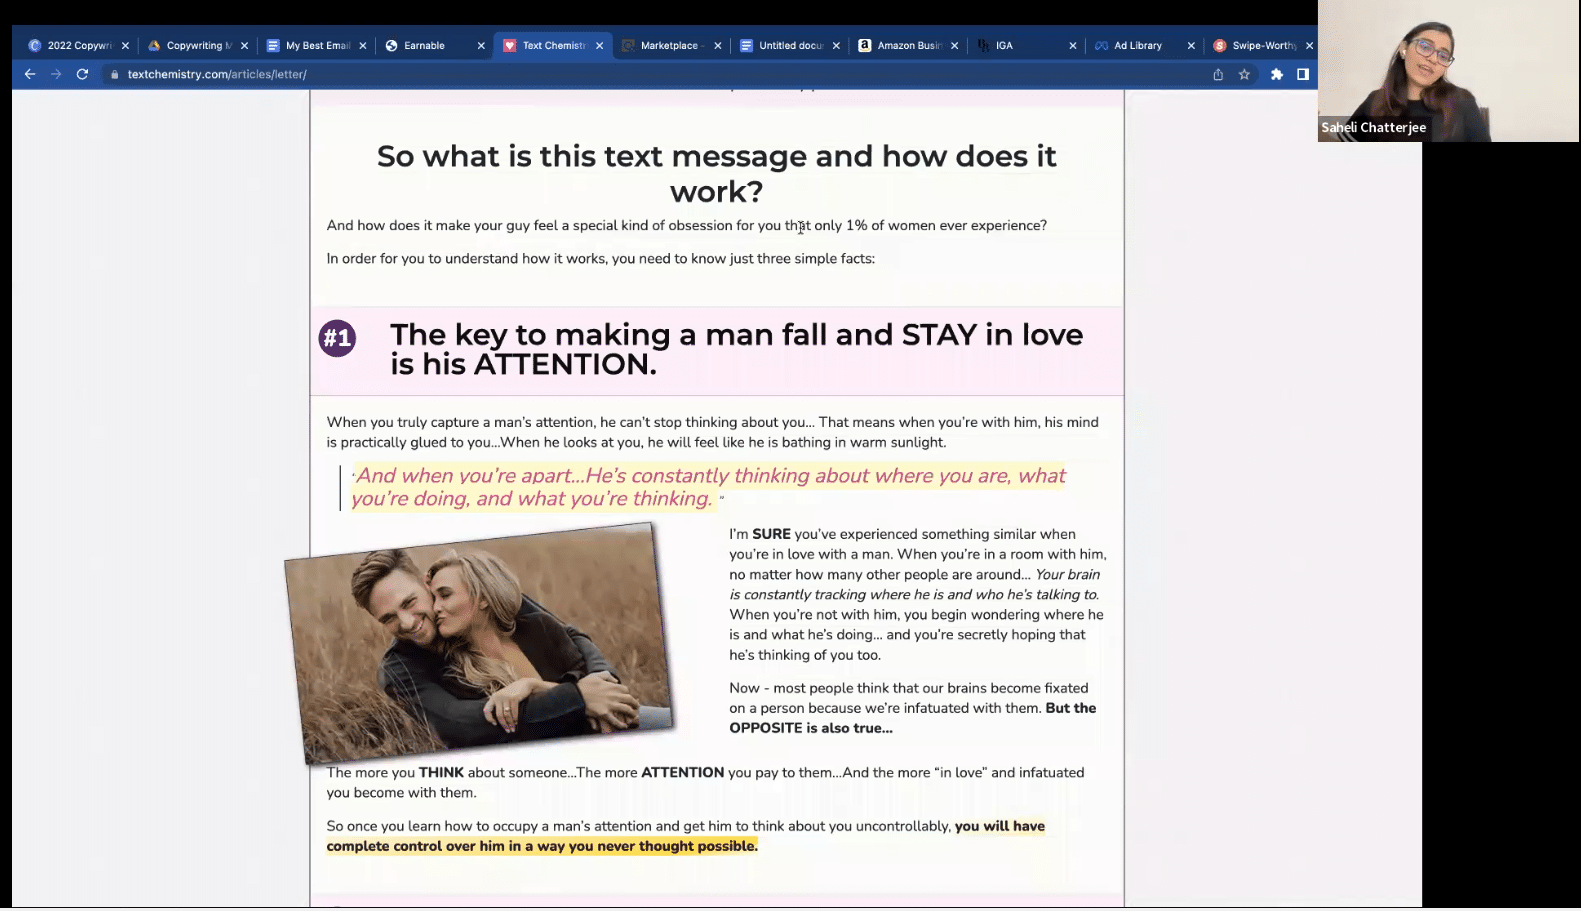1581x911 pixels.
Task: Click the heading 'So what is this text message'
Action: click(716, 173)
